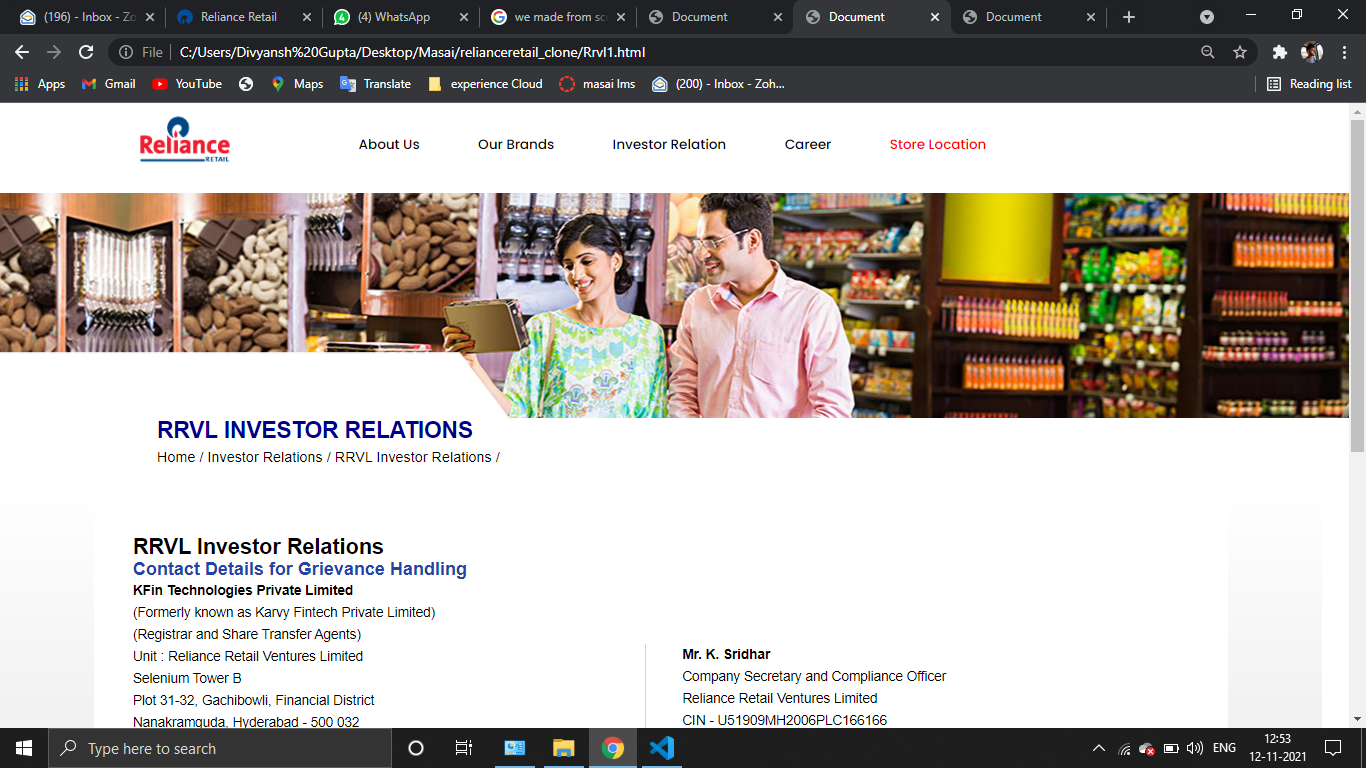Click scrollbar down arrow
The image size is (1366, 768).
click(1357, 719)
